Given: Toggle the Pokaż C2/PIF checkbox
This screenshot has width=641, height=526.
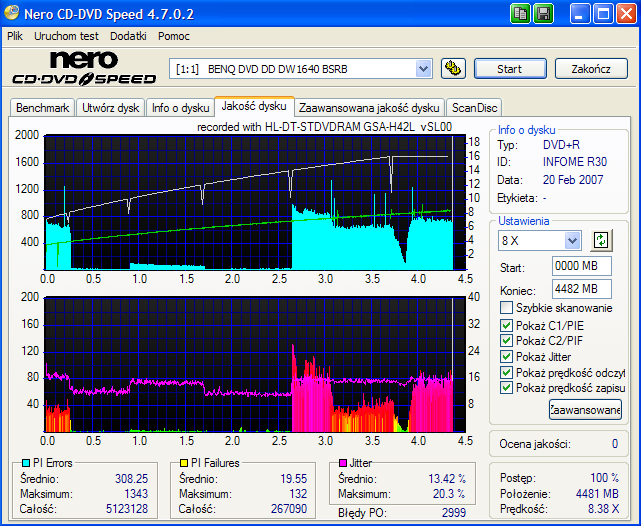Looking at the screenshot, I should [x=506, y=341].
